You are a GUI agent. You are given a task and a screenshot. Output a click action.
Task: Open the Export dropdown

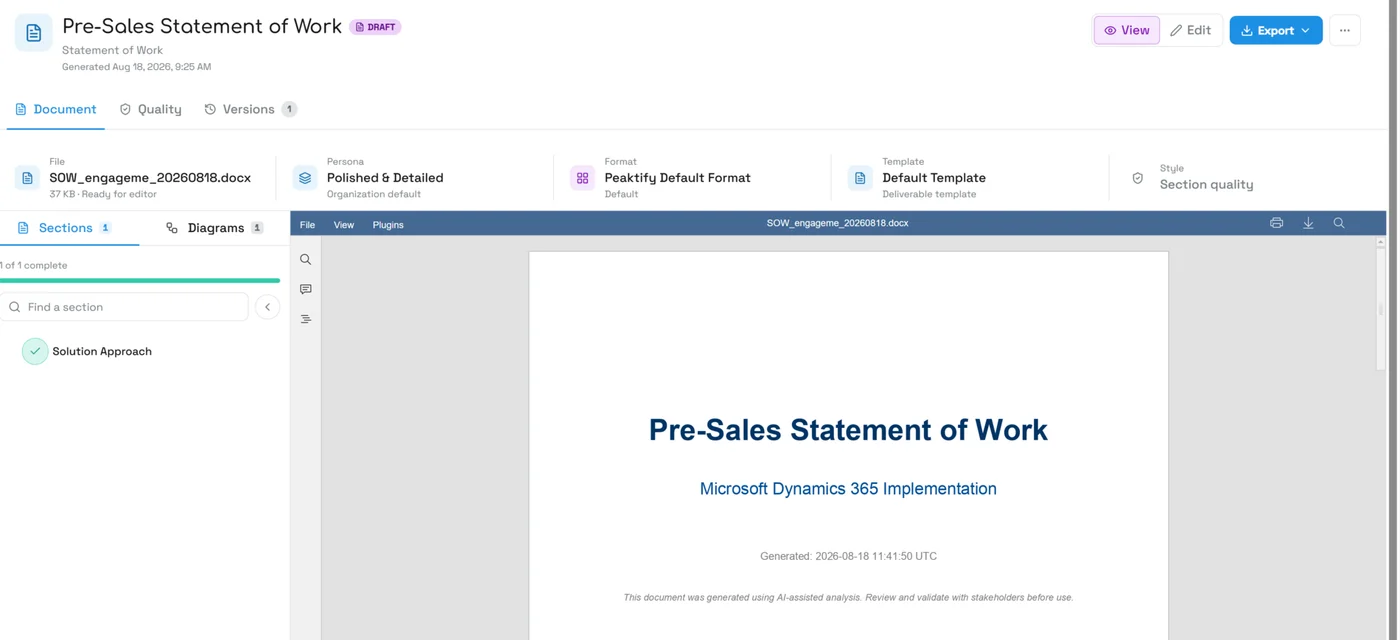[x=1276, y=30]
